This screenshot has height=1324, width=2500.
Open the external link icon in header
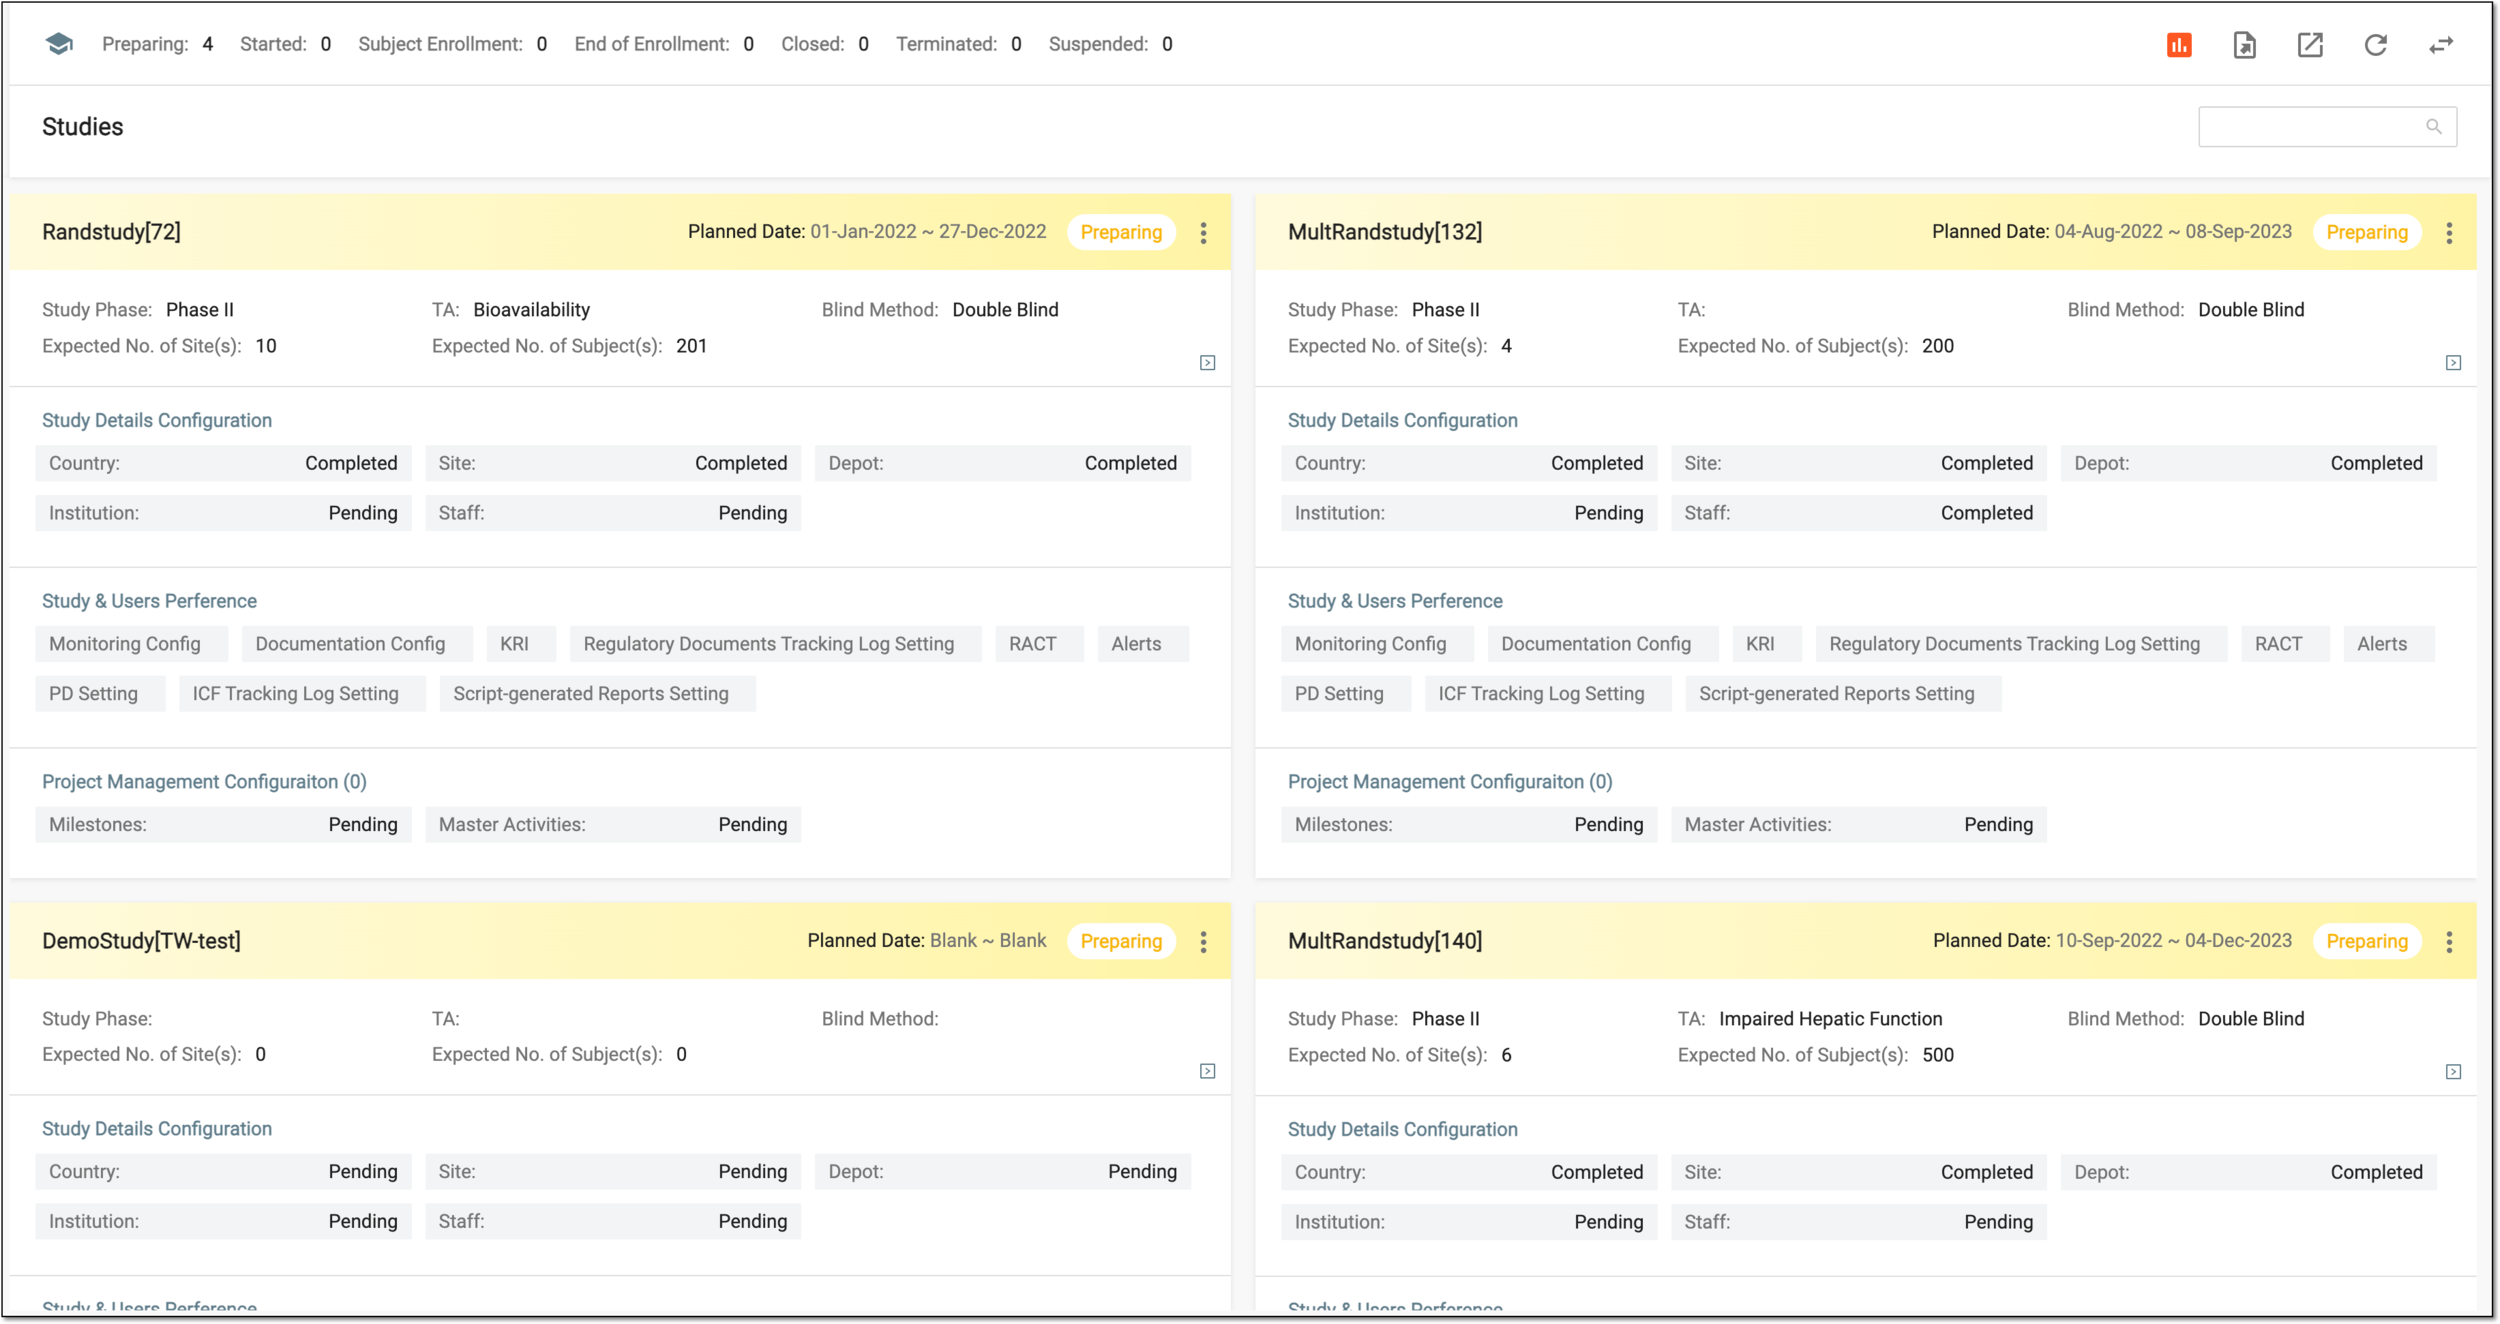(2310, 45)
